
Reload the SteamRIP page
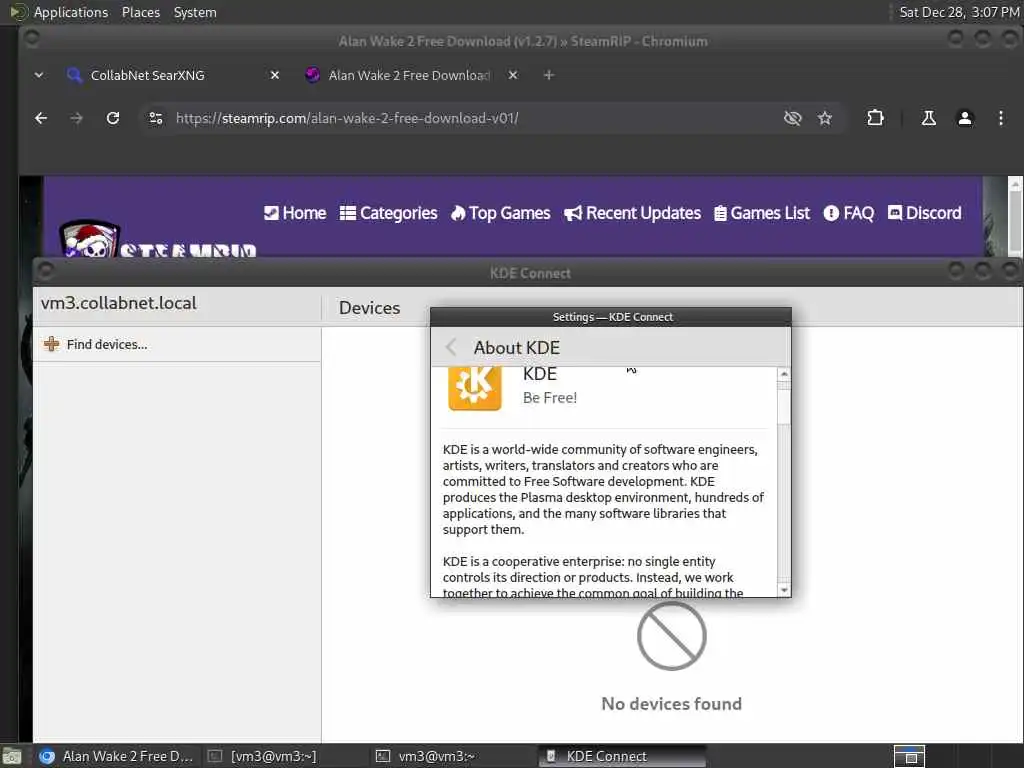tap(113, 118)
